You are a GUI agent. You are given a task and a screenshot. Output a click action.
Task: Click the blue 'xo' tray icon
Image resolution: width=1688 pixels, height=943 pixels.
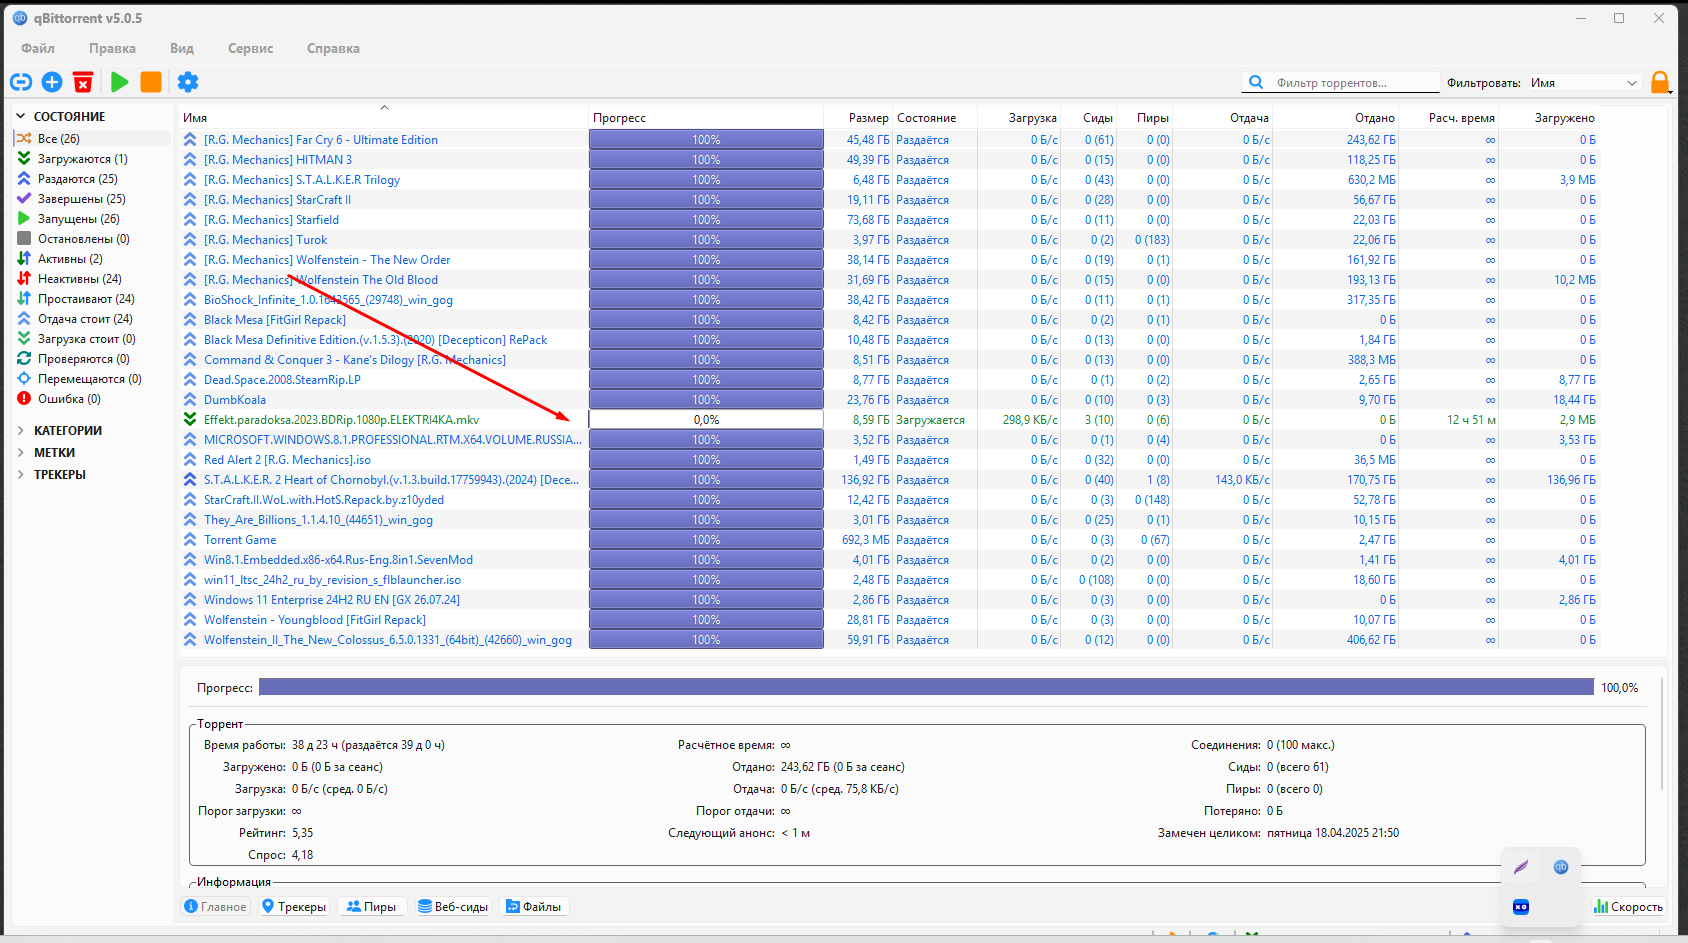point(1521,907)
